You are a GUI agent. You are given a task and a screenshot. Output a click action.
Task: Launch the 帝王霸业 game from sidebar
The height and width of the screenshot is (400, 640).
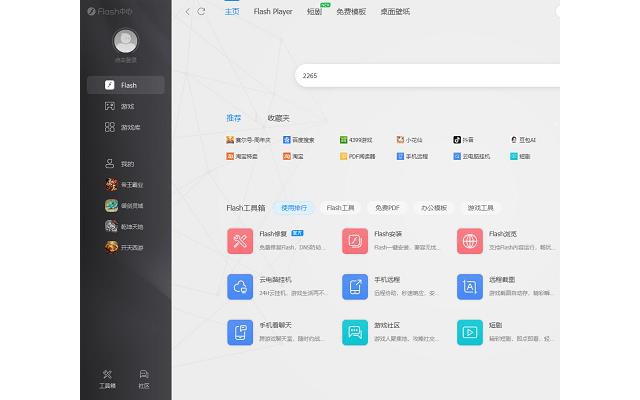point(126,184)
